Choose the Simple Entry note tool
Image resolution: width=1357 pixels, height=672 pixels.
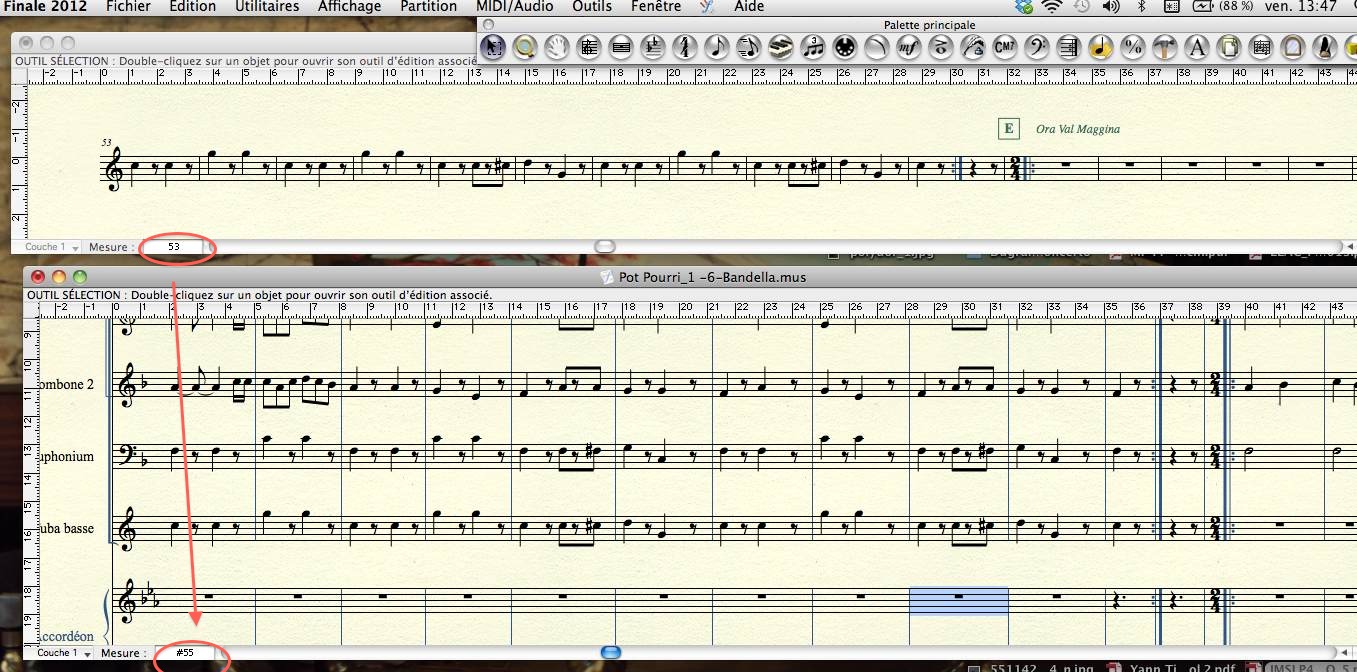716,46
